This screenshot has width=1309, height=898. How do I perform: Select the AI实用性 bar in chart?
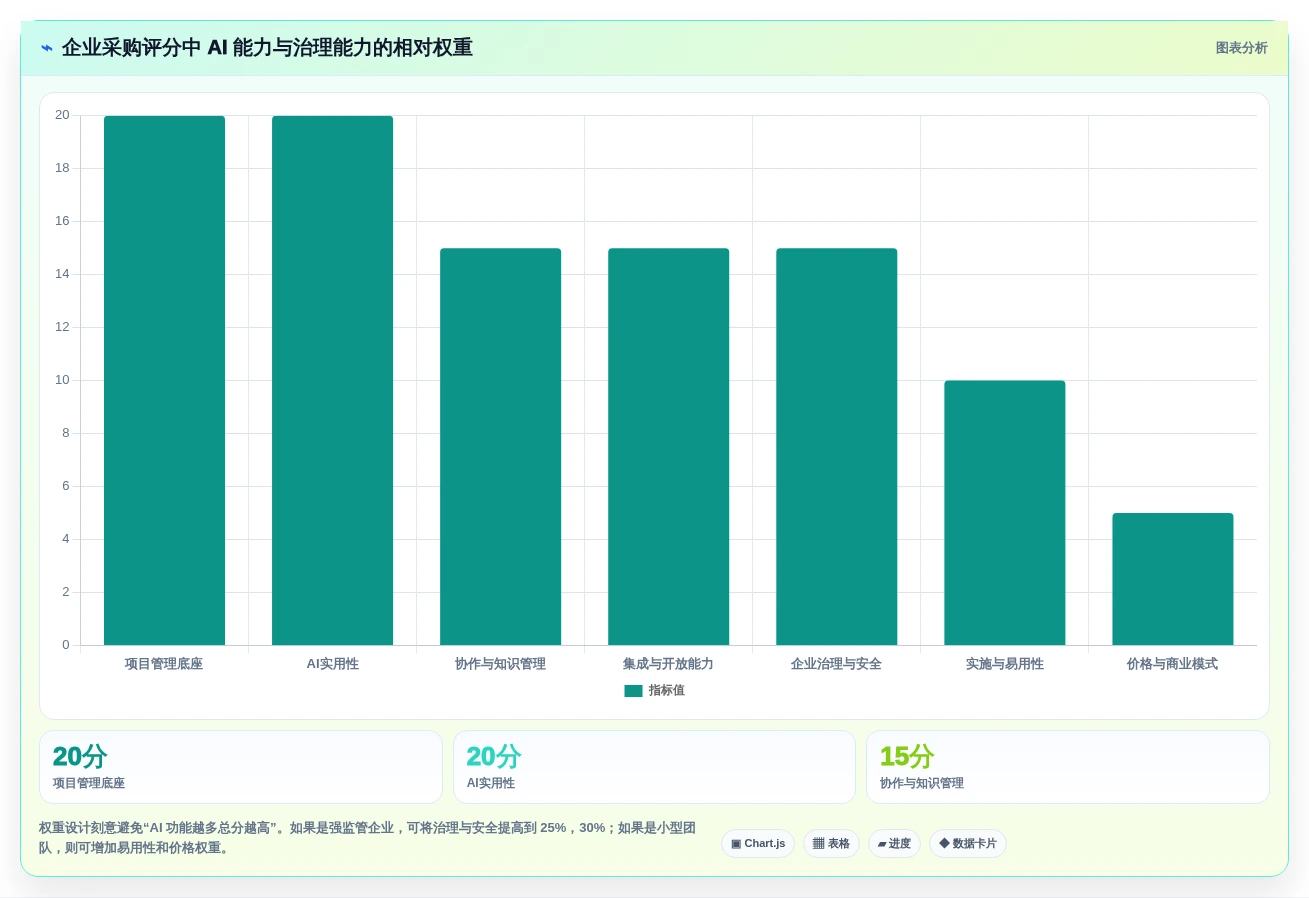(332, 380)
